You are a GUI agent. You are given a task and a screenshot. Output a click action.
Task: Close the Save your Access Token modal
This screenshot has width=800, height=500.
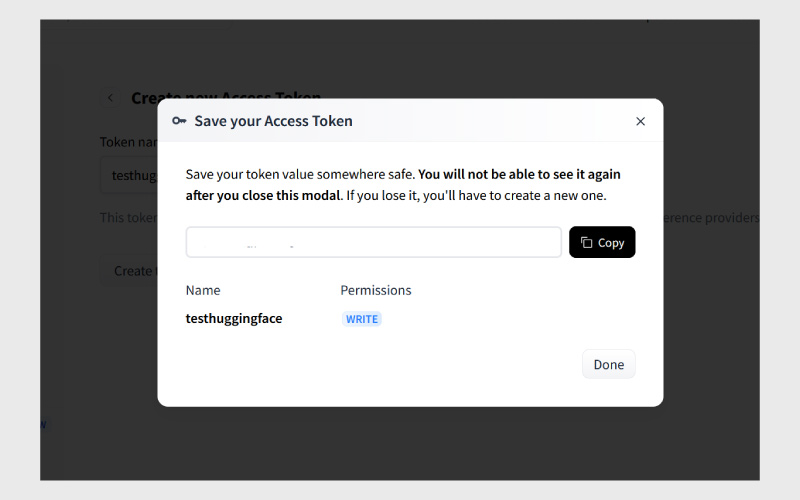pos(641,121)
